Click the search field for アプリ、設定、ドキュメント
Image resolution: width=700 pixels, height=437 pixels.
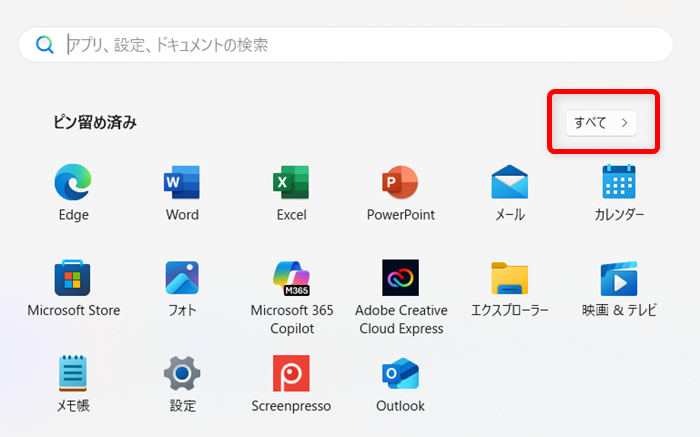click(x=346, y=45)
